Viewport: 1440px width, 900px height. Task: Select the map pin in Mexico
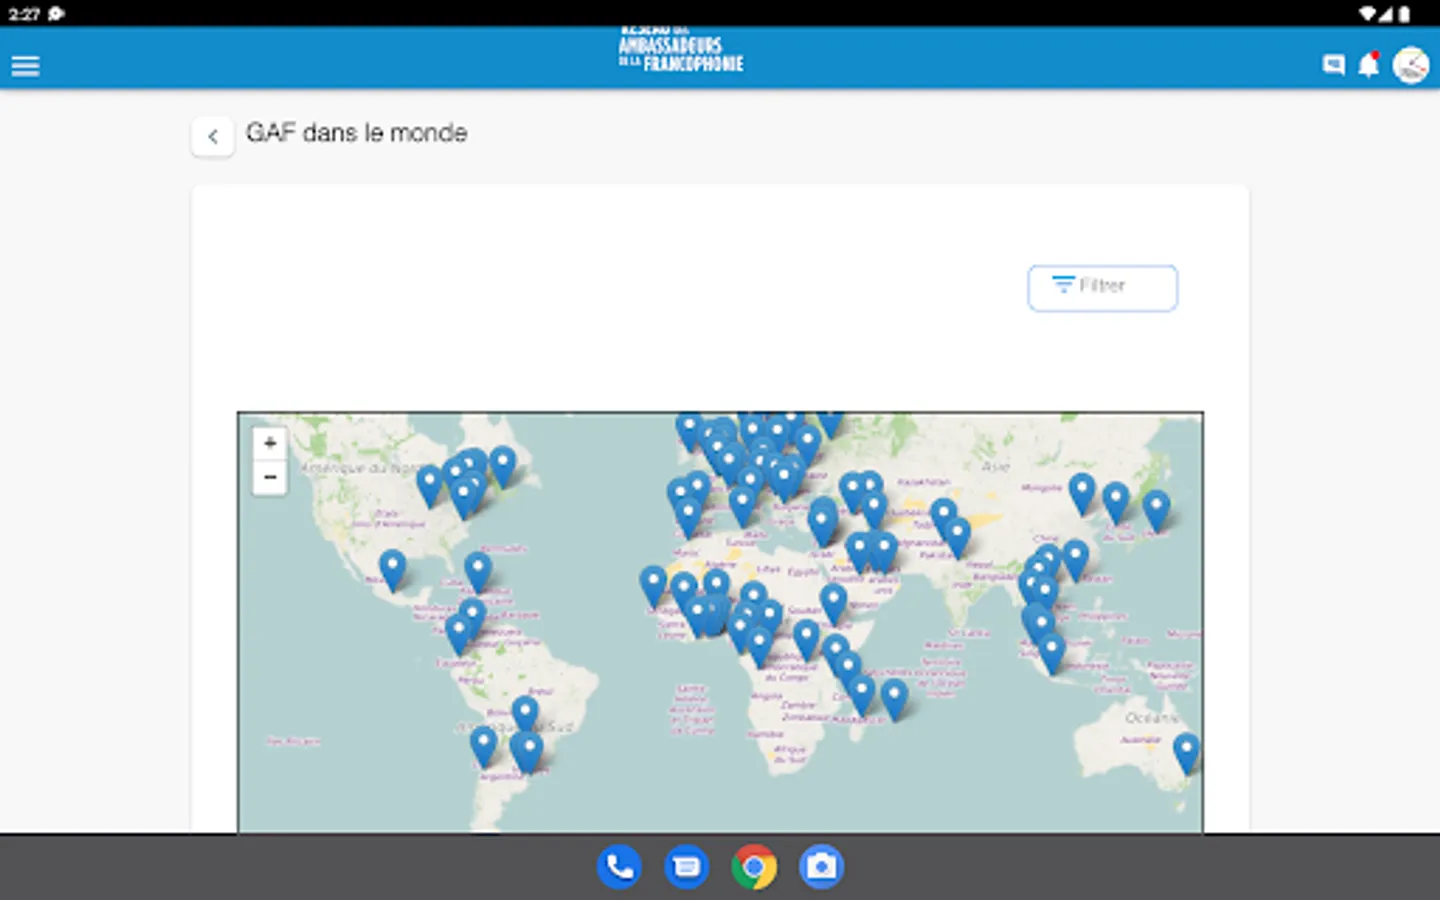393,569
